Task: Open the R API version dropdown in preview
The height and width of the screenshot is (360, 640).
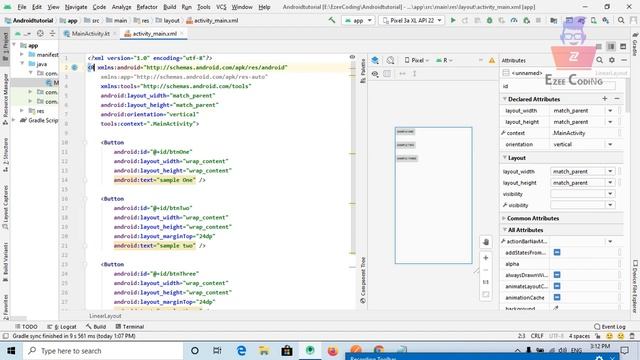Action: (444, 60)
